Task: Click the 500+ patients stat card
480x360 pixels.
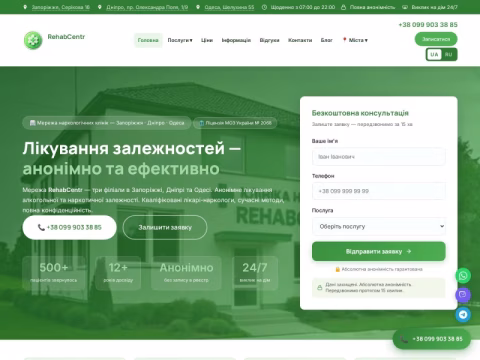Action: (x=54, y=273)
